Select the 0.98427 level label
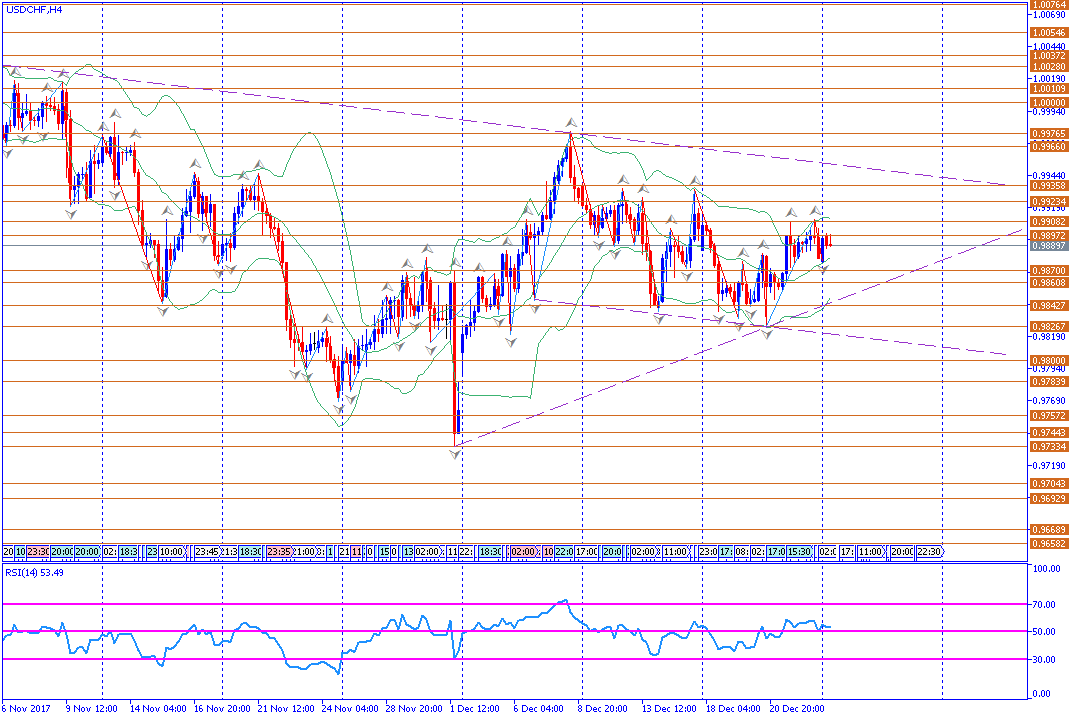Viewport: 1080px width, 720px height. 1049,305
